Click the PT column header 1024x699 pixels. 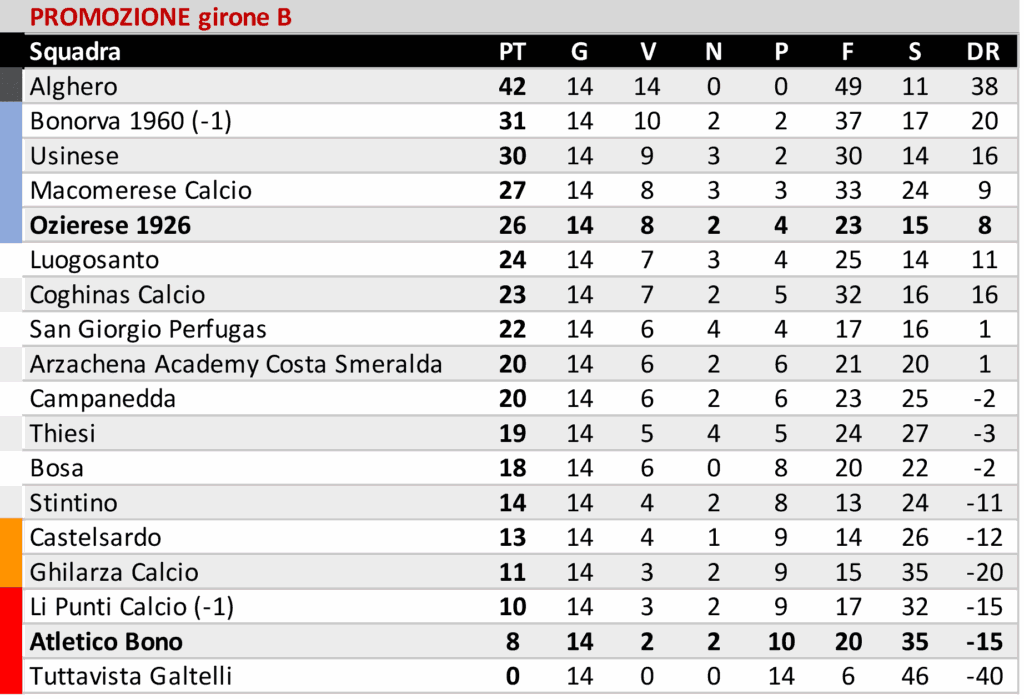point(512,52)
